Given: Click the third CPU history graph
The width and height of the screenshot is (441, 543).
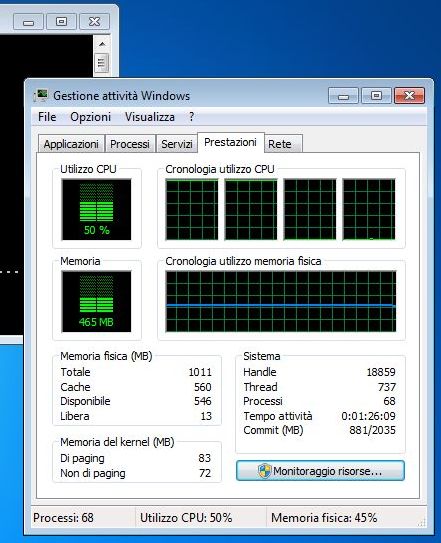Looking at the screenshot, I should [310, 209].
